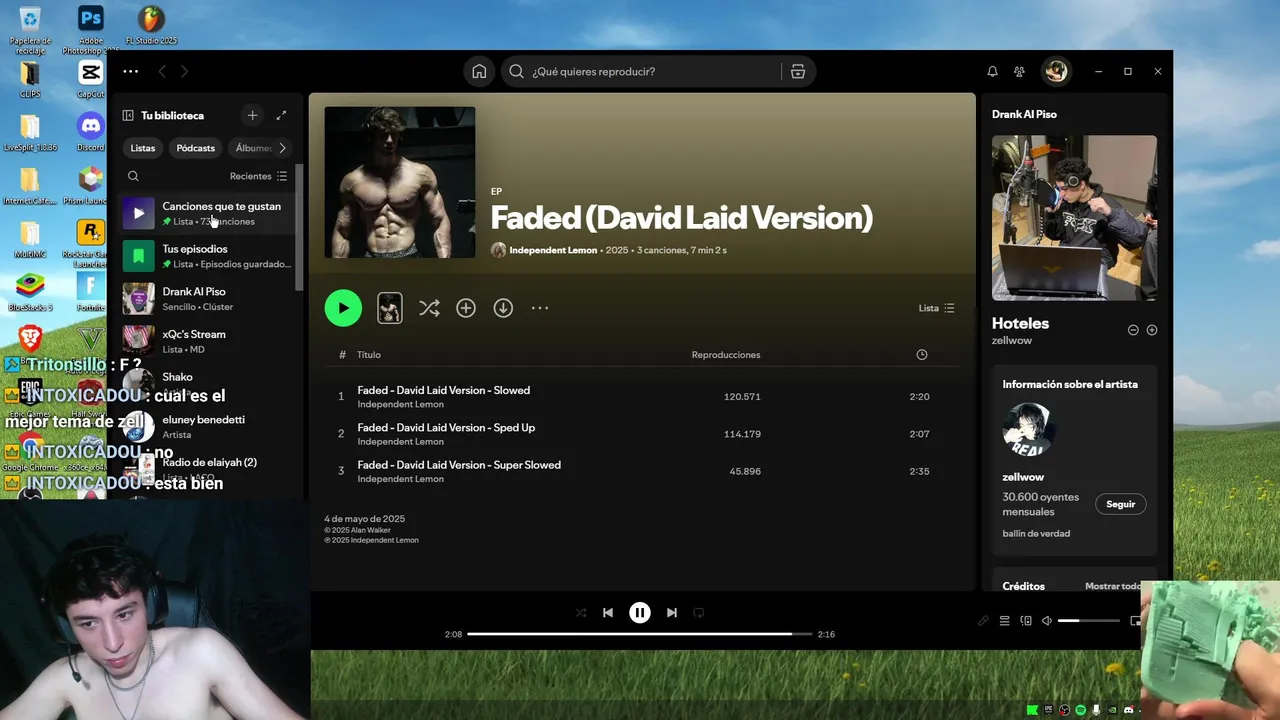Seek in the song progress bar
The height and width of the screenshot is (720, 1280).
[640, 634]
